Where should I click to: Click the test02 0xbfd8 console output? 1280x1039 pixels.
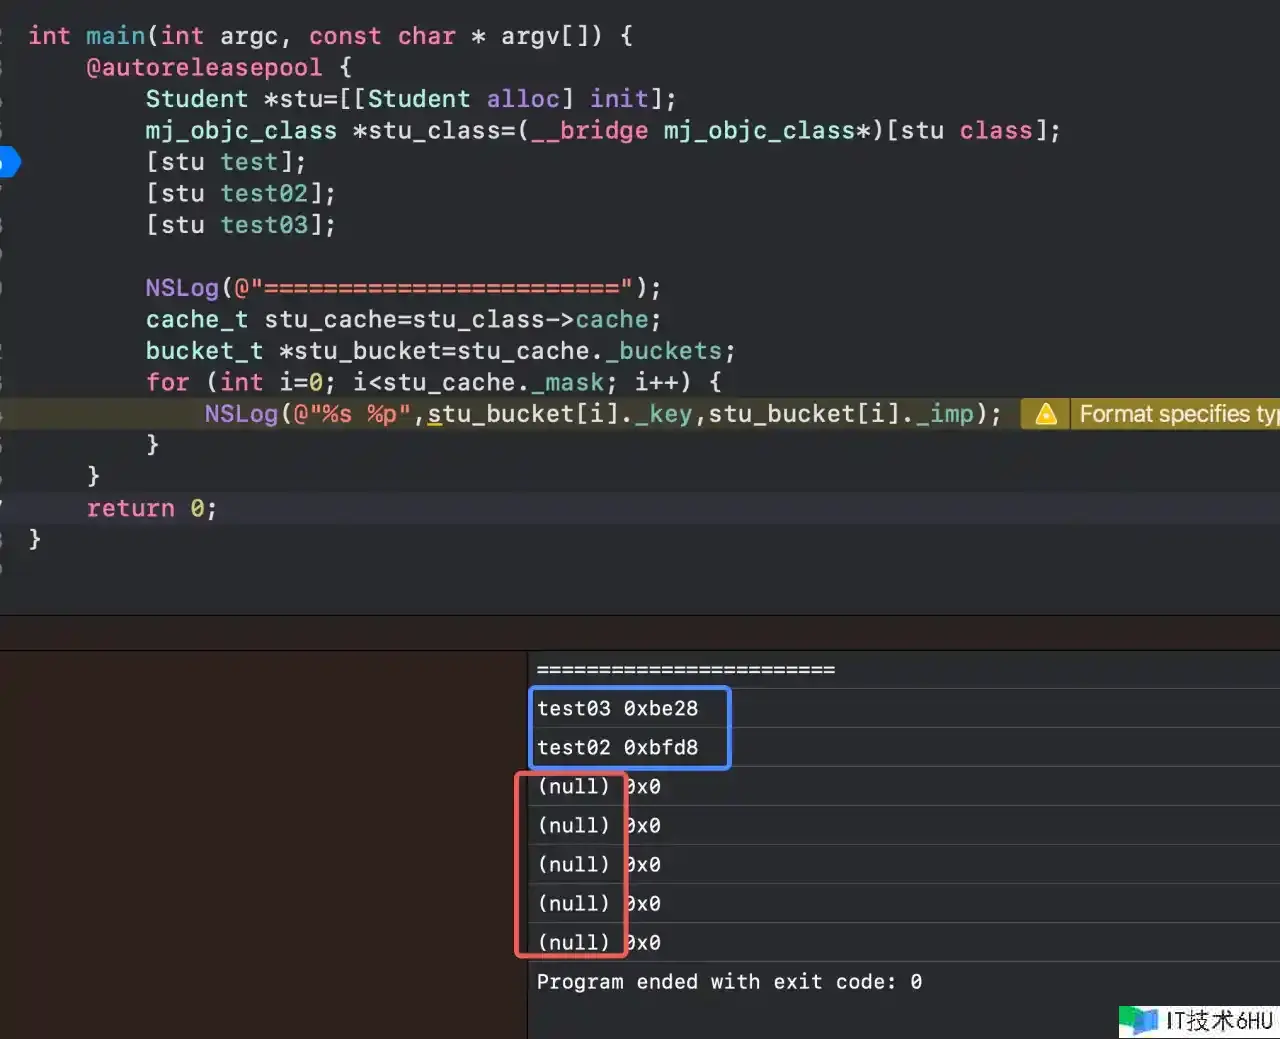(x=617, y=748)
